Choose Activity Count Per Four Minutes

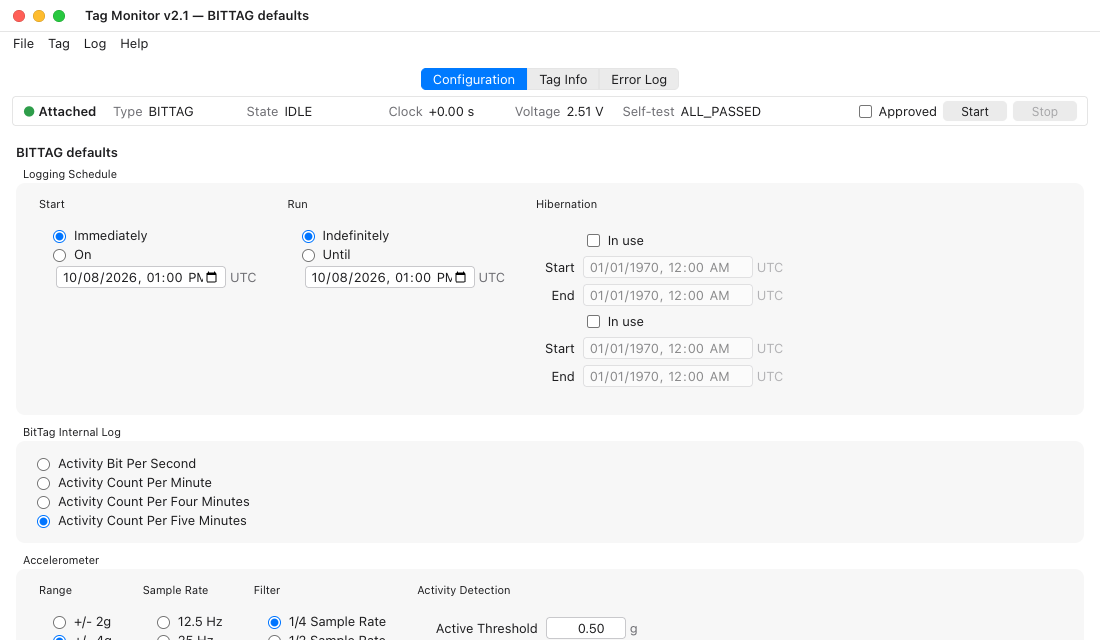pyautogui.click(x=43, y=502)
